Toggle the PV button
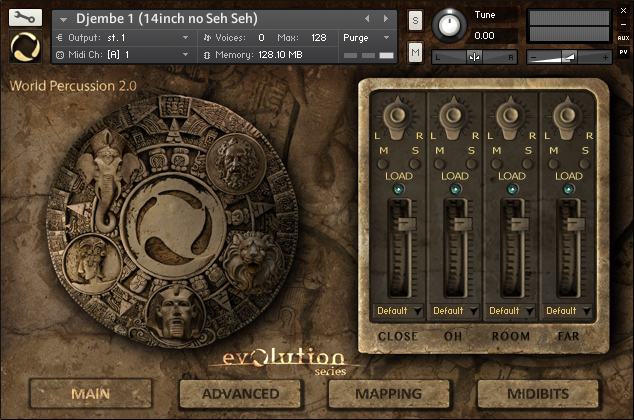Screen dimensions: 634x420 [x=623, y=52]
